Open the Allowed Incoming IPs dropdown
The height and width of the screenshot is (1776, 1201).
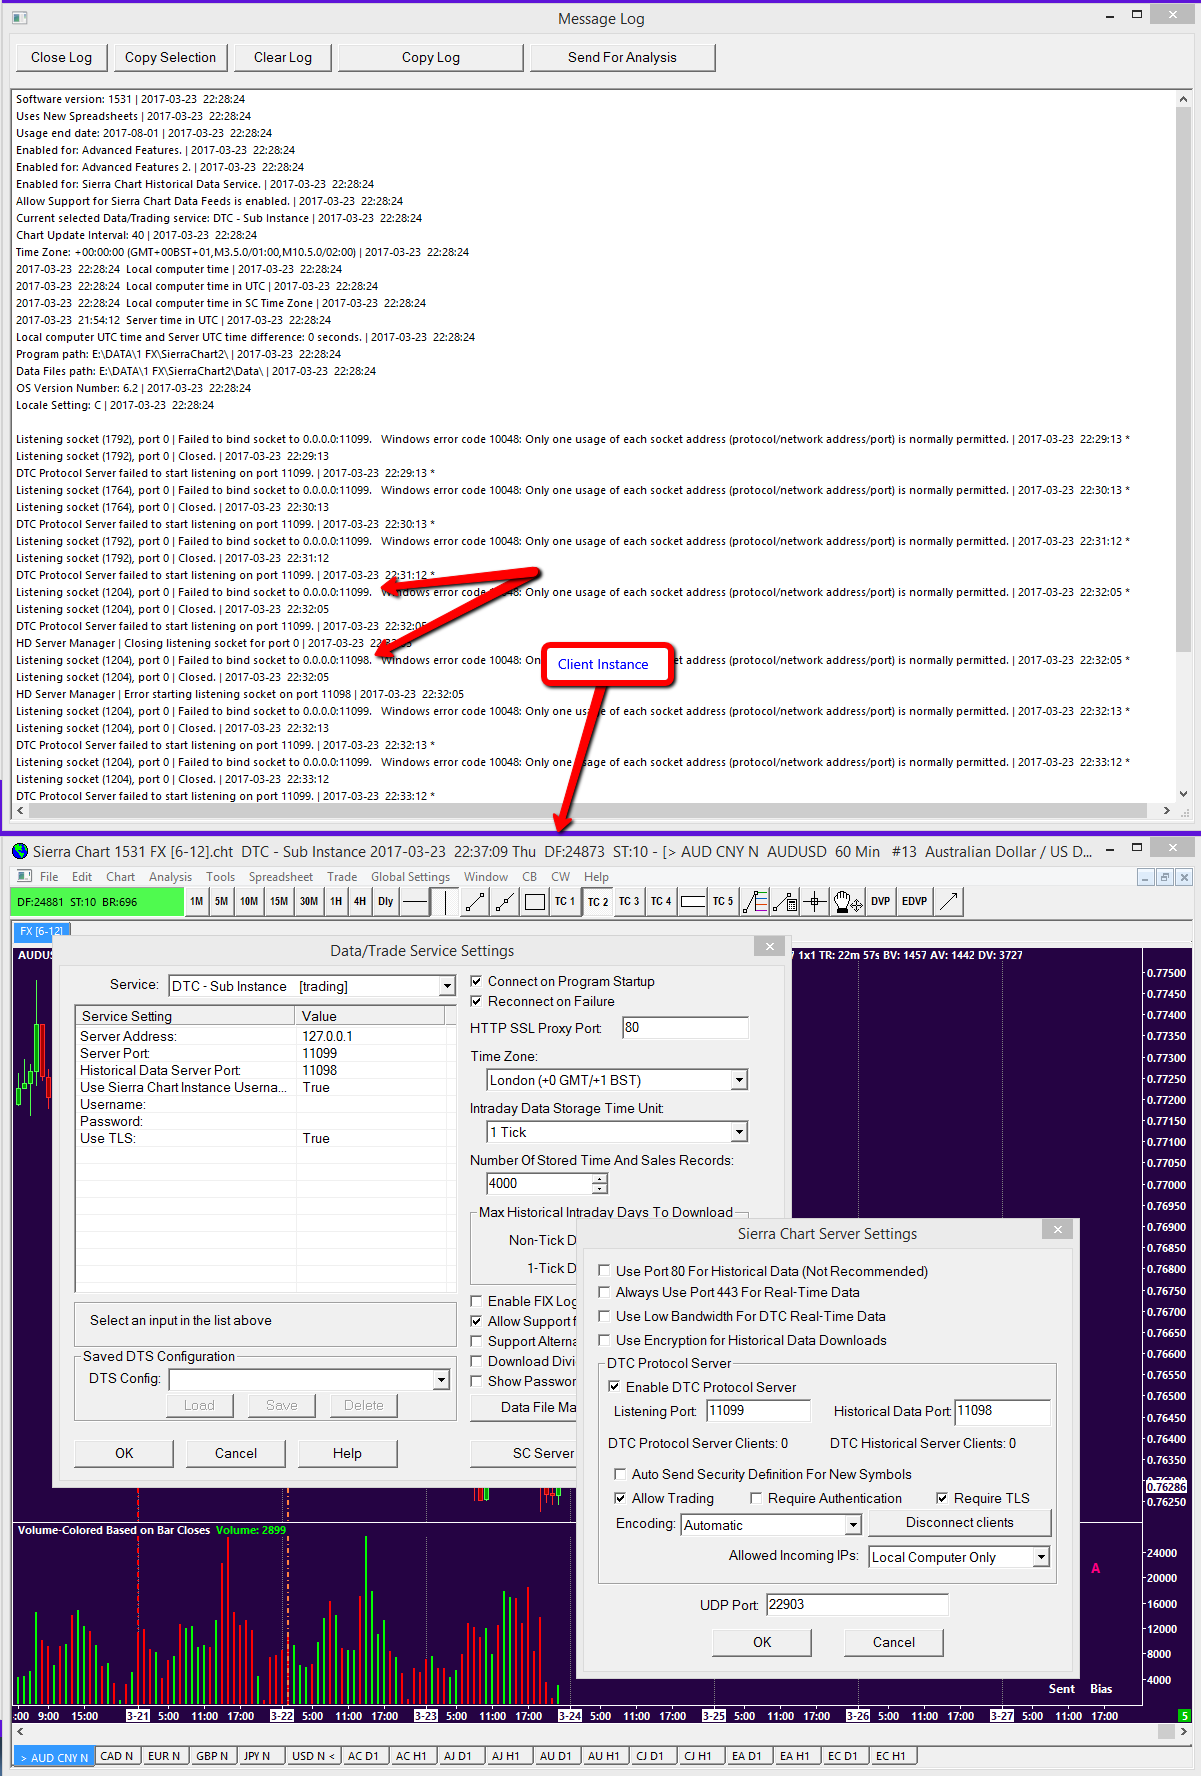[1041, 1557]
